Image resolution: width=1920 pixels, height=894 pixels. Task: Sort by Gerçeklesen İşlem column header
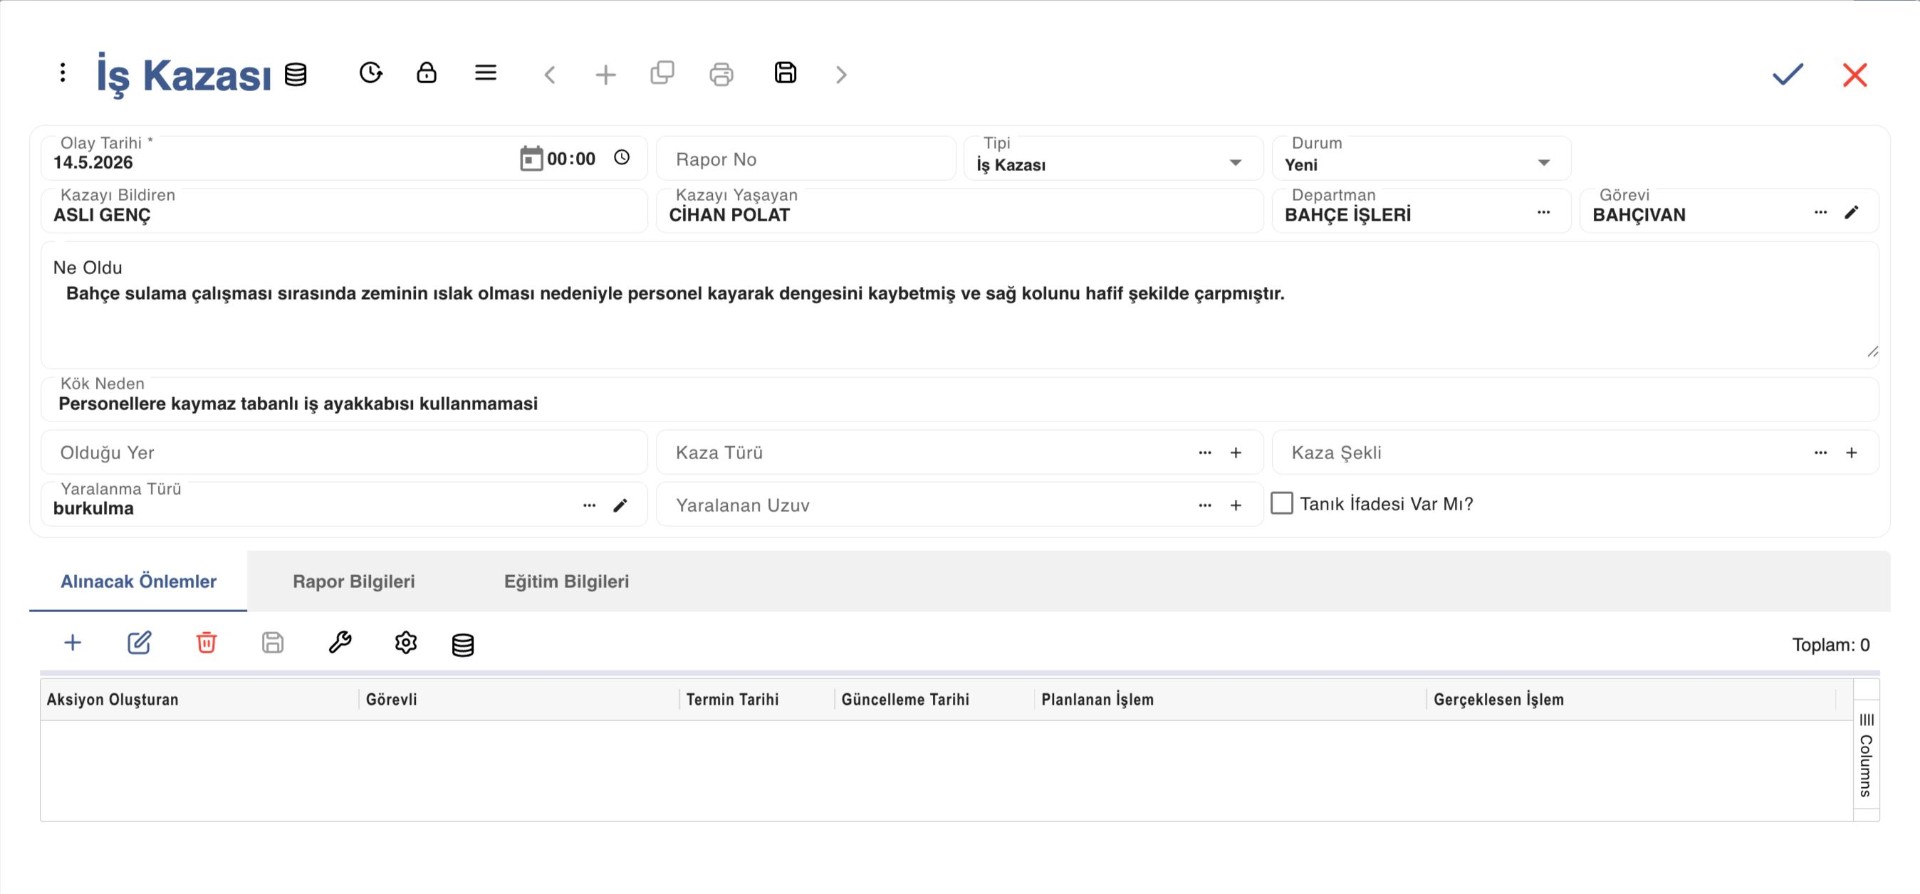tap(1632, 700)
